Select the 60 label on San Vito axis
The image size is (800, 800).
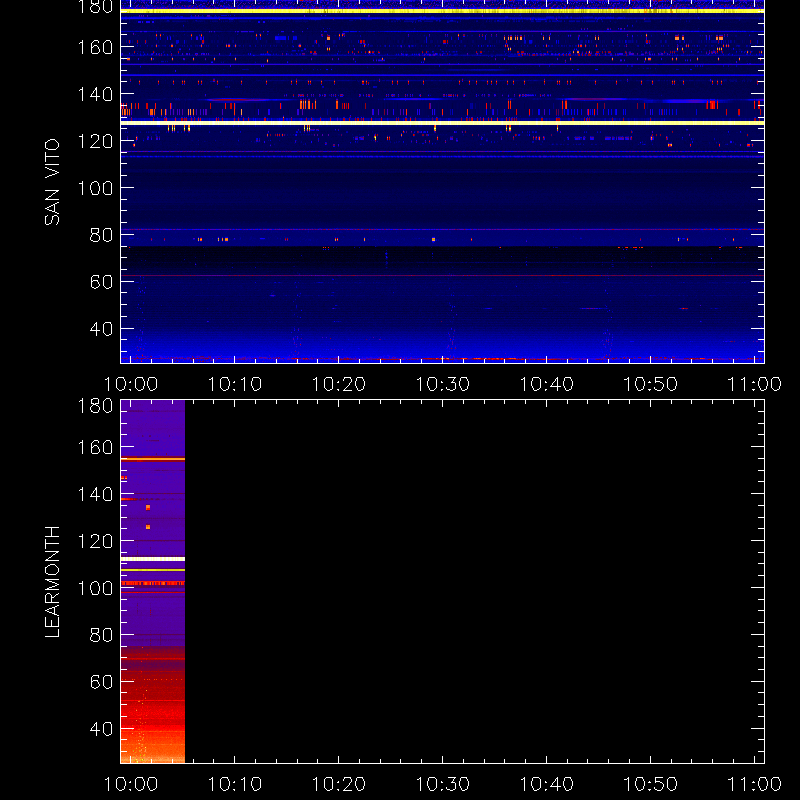102,282
